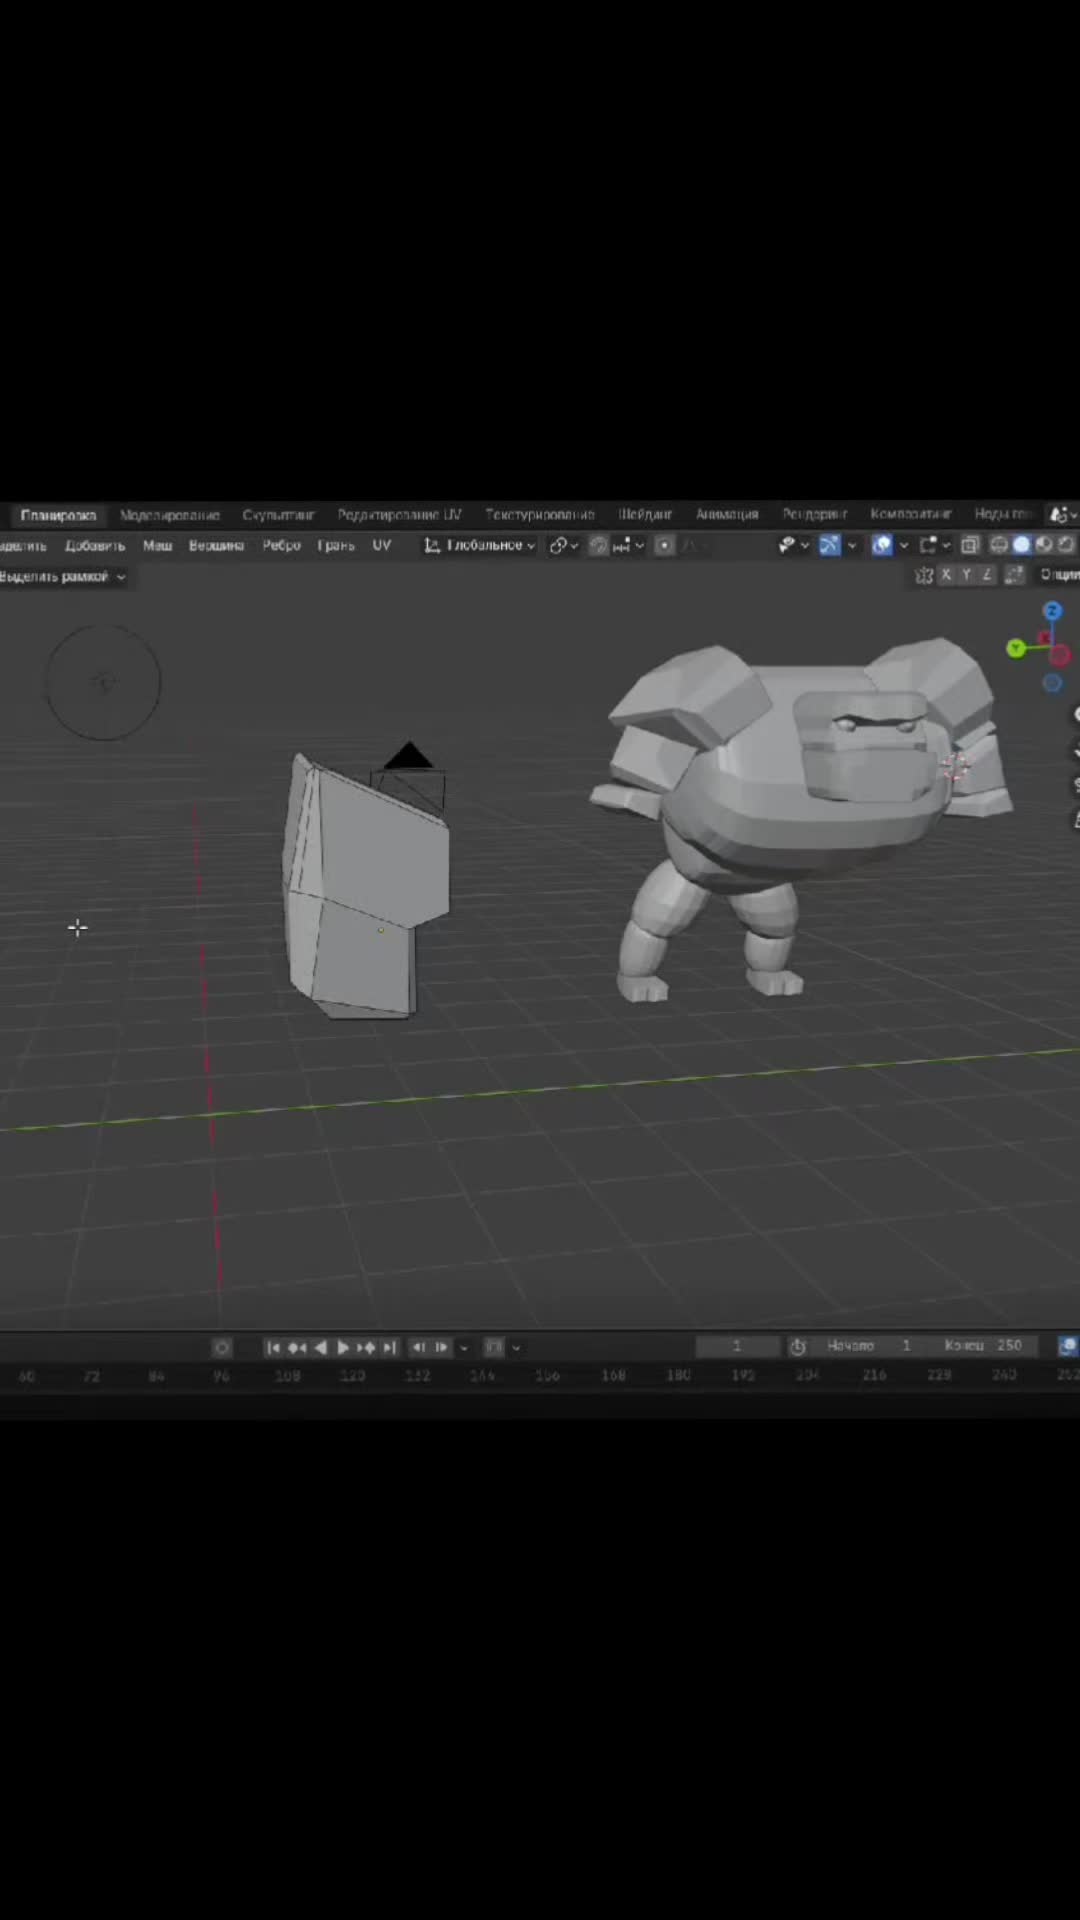Switch to Композитинг workspace tab
The image size is (1080, 1920).
(x=911, y=515)
